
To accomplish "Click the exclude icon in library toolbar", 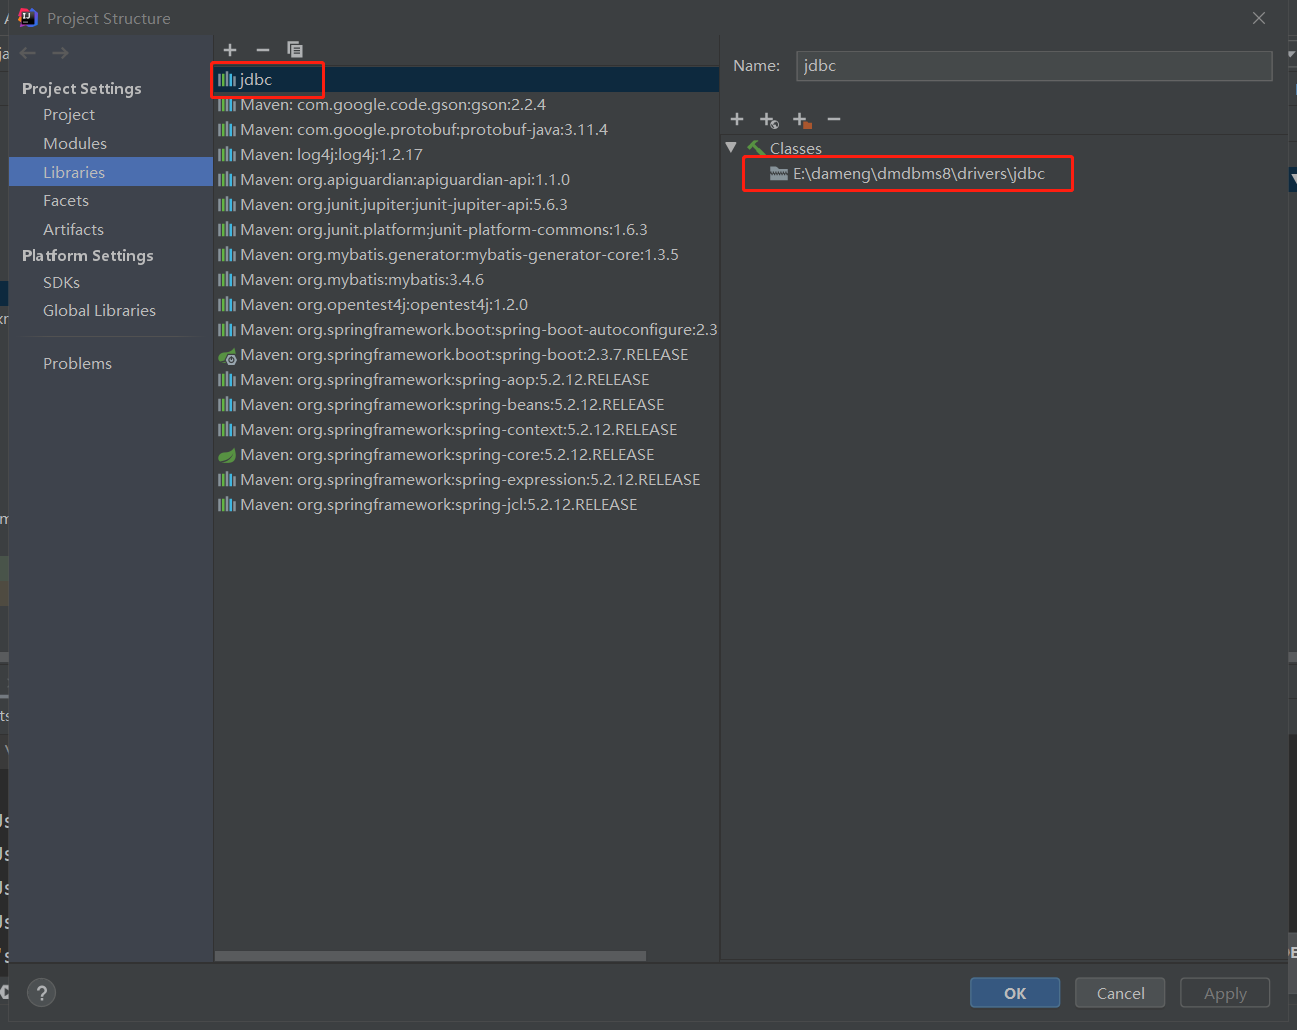I will point(802,120).
